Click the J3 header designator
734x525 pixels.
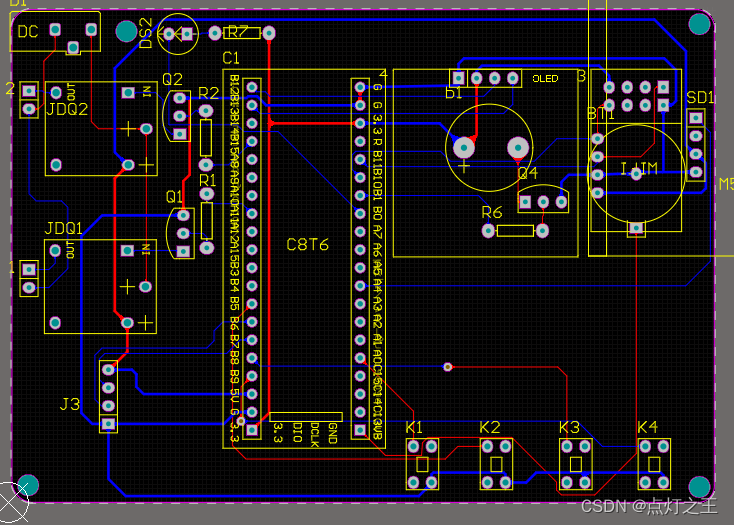pyautogui.click(x=70, y=404)
